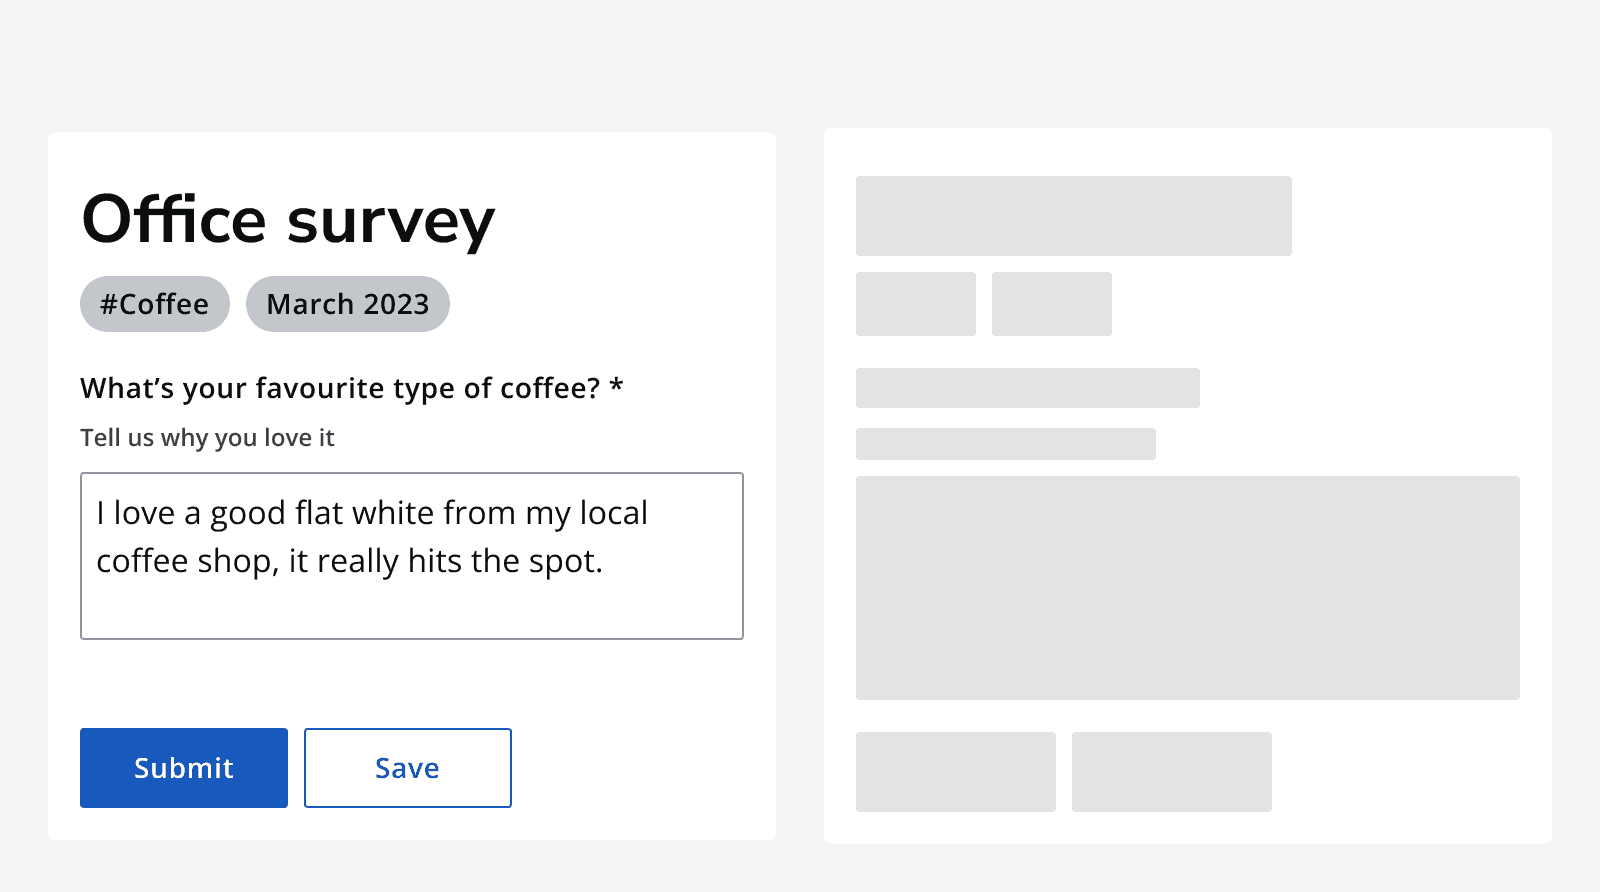This screenshot has height=892, width=1600.
Task: Click the "Tell us why you love it" hint
Action: (x=207, y=438)
